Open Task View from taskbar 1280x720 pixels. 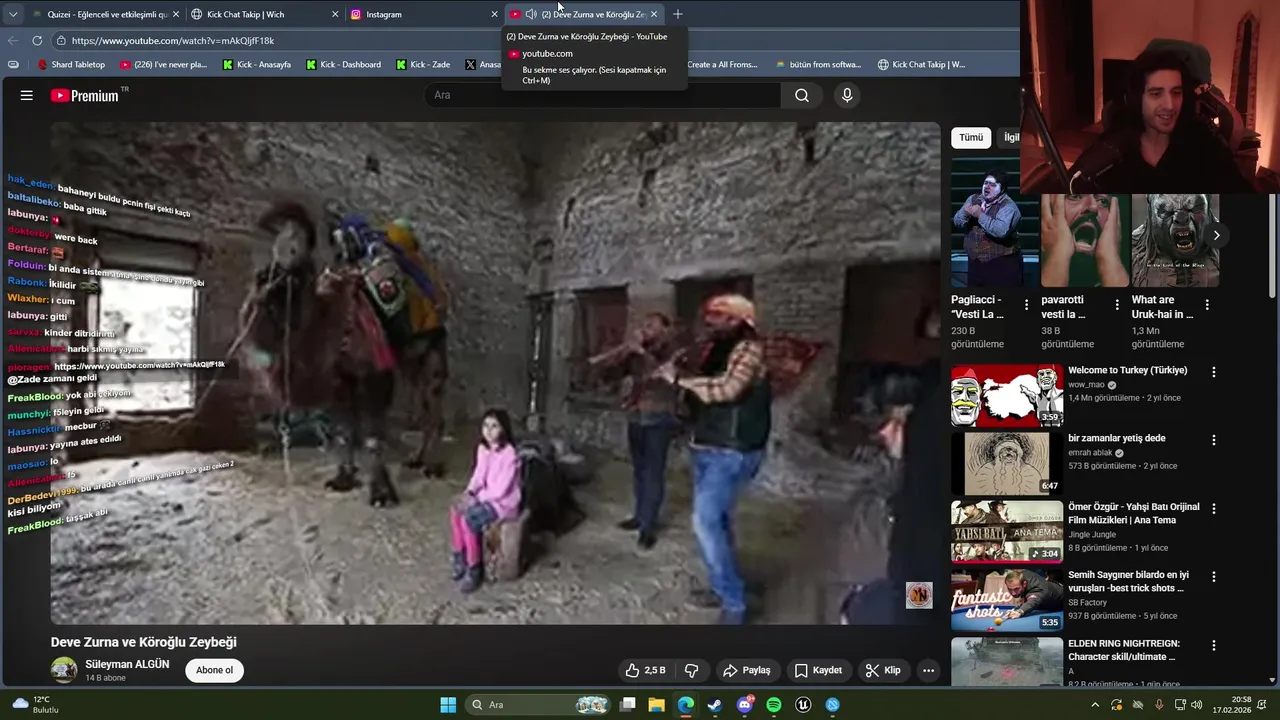[x=628, y=705]
